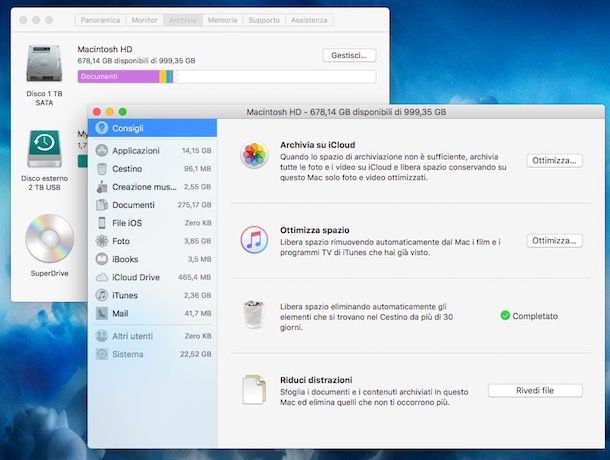Select Applicazioni in the sidebar

tap(152, 151)
